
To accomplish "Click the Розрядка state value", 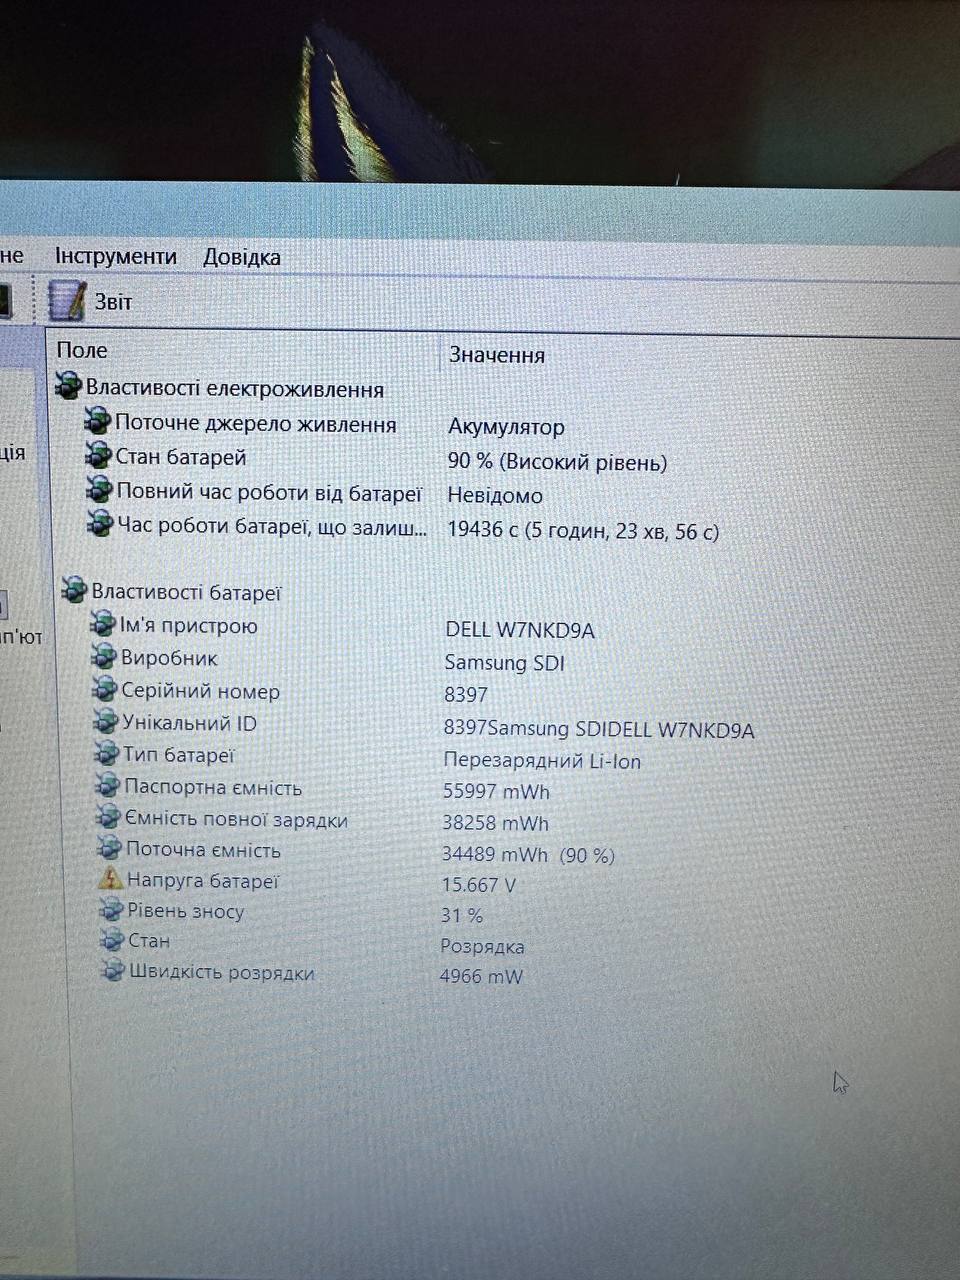I will 482,946.
